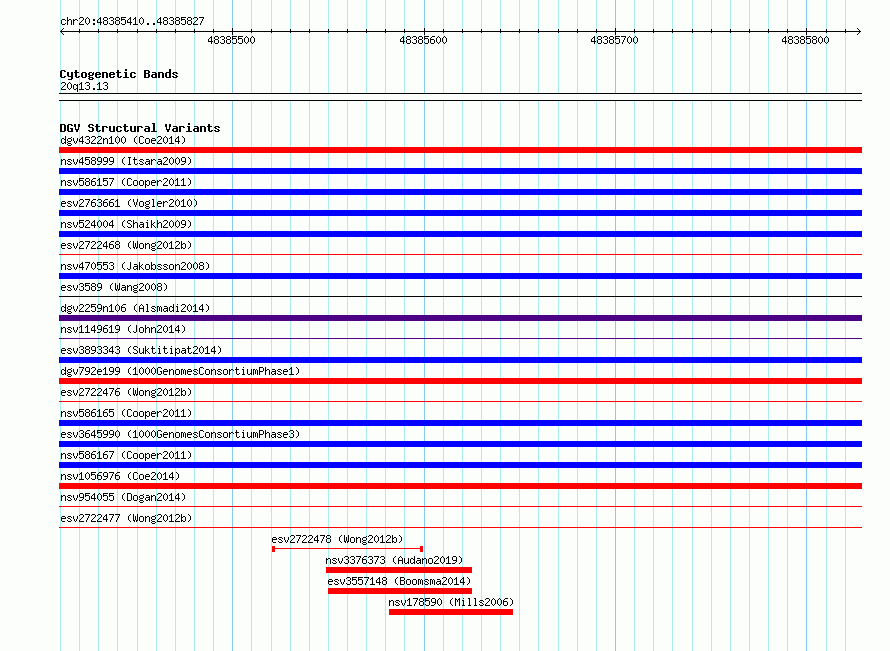Click esv3645990 (1000GenomesConsortiumPhase3) label
The image size is (890, 651).
tap(180, 434)
